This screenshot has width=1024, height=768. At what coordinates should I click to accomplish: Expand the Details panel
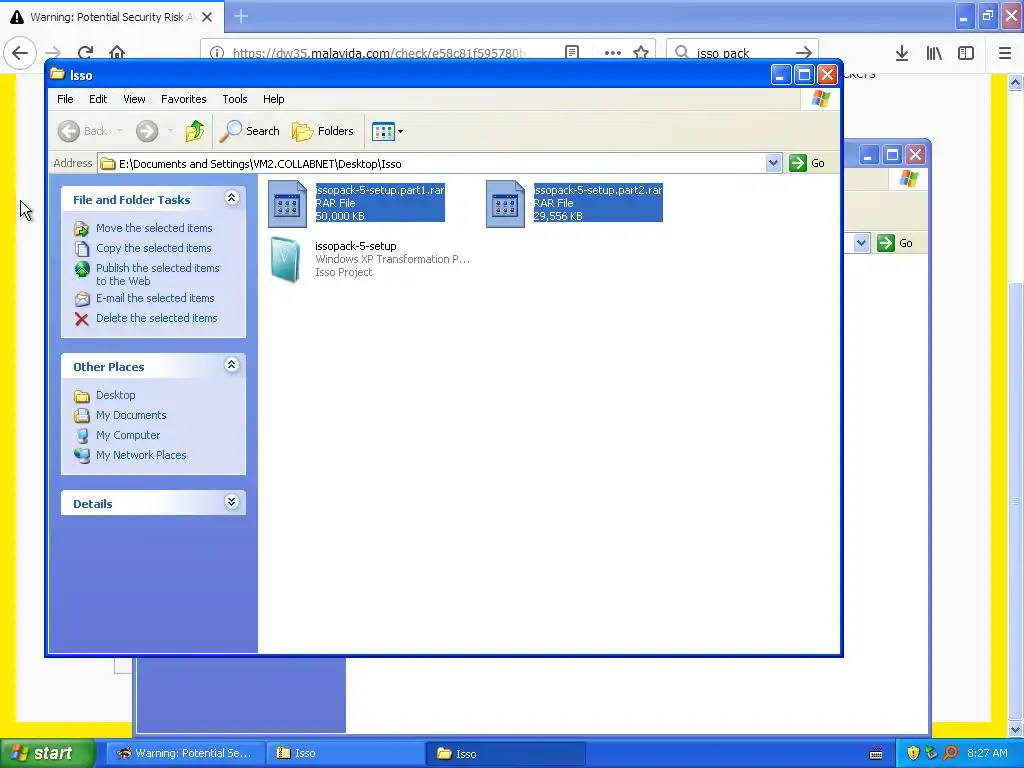(231, 502)
